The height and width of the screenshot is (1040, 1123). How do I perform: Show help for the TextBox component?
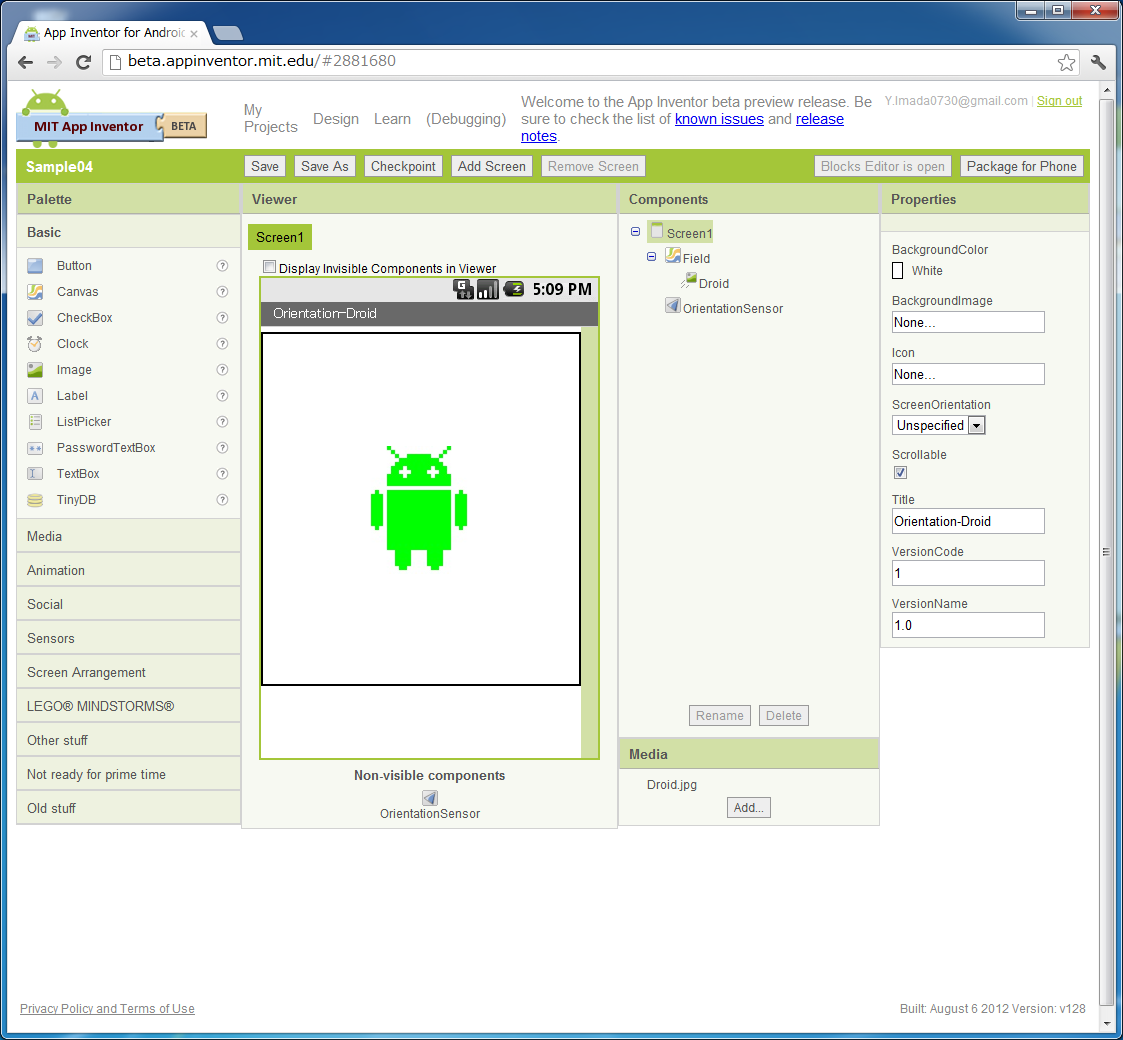point(222,473)
